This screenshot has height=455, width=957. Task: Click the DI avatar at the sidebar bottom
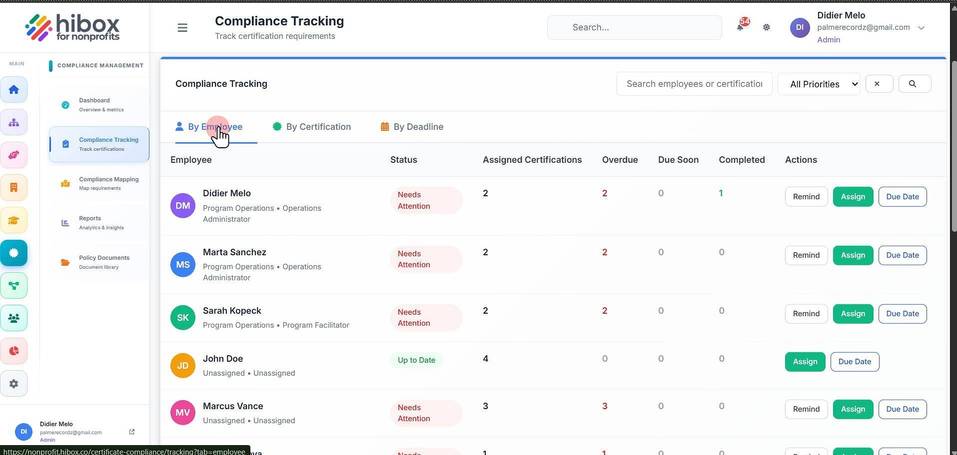coord(23,432)
